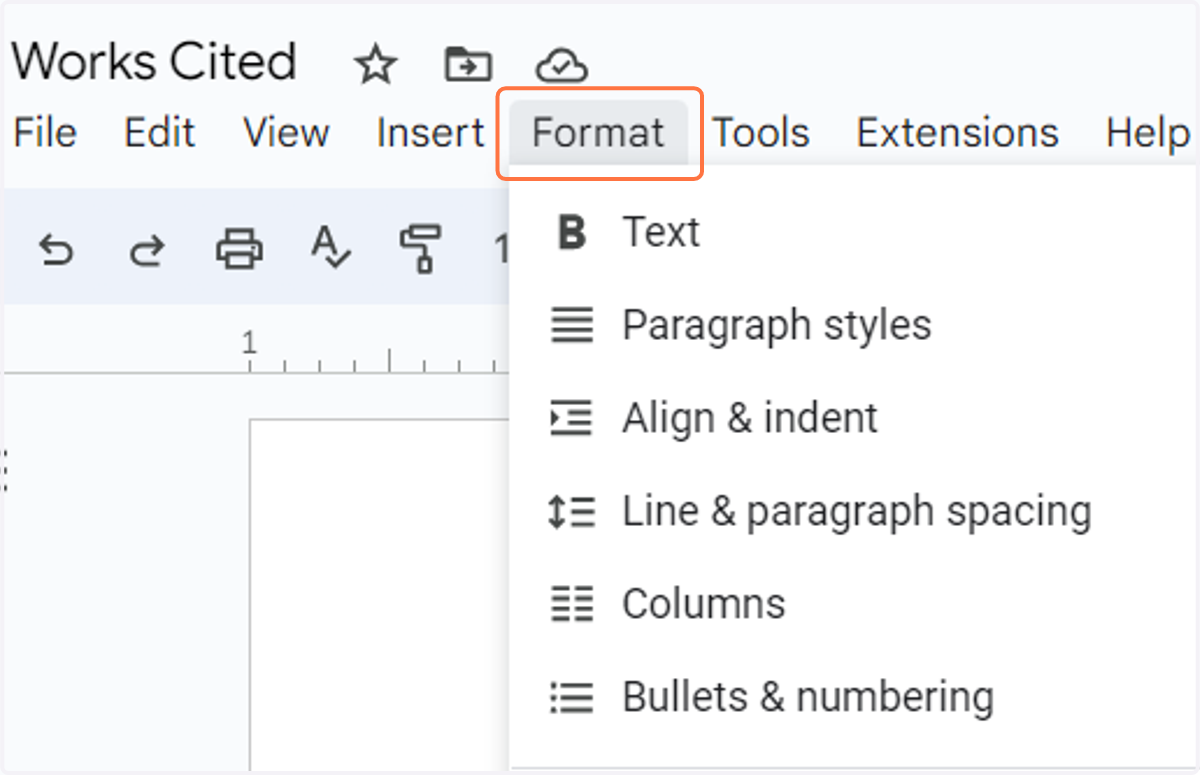Open Bullets & numbering submenu
Viewport: 1200px width, 775px height.
[x=855, y=697]
